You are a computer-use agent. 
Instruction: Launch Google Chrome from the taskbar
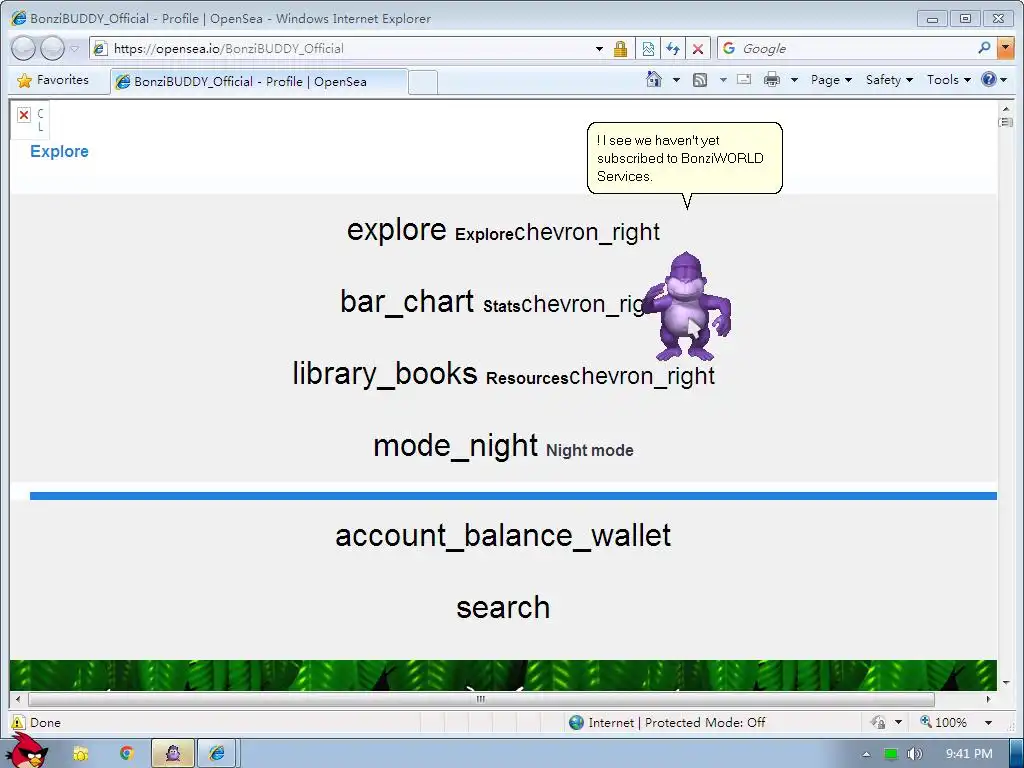point(126,754)
